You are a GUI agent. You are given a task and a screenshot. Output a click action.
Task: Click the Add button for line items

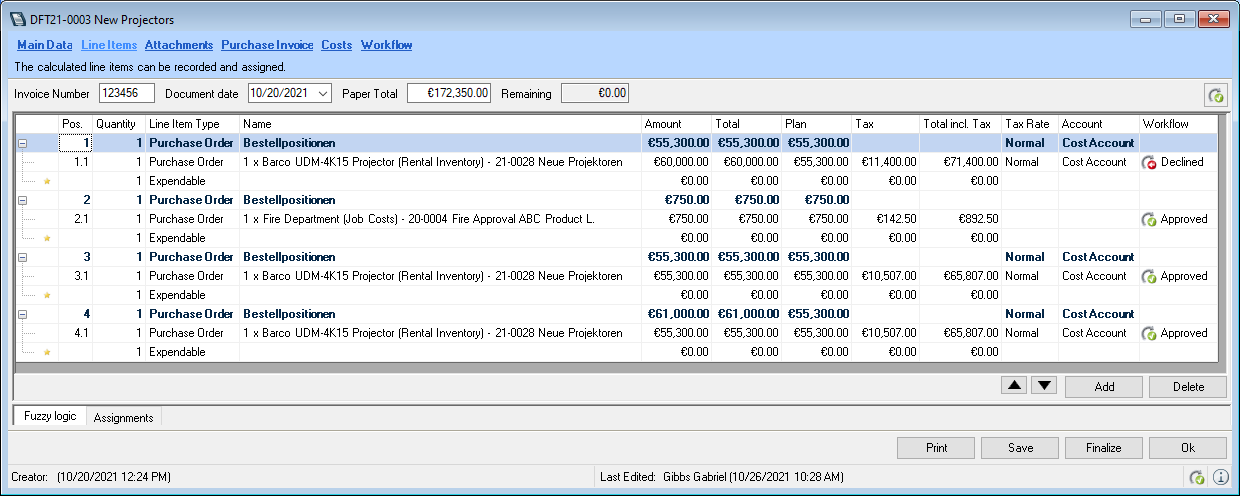pos(1103,387)
